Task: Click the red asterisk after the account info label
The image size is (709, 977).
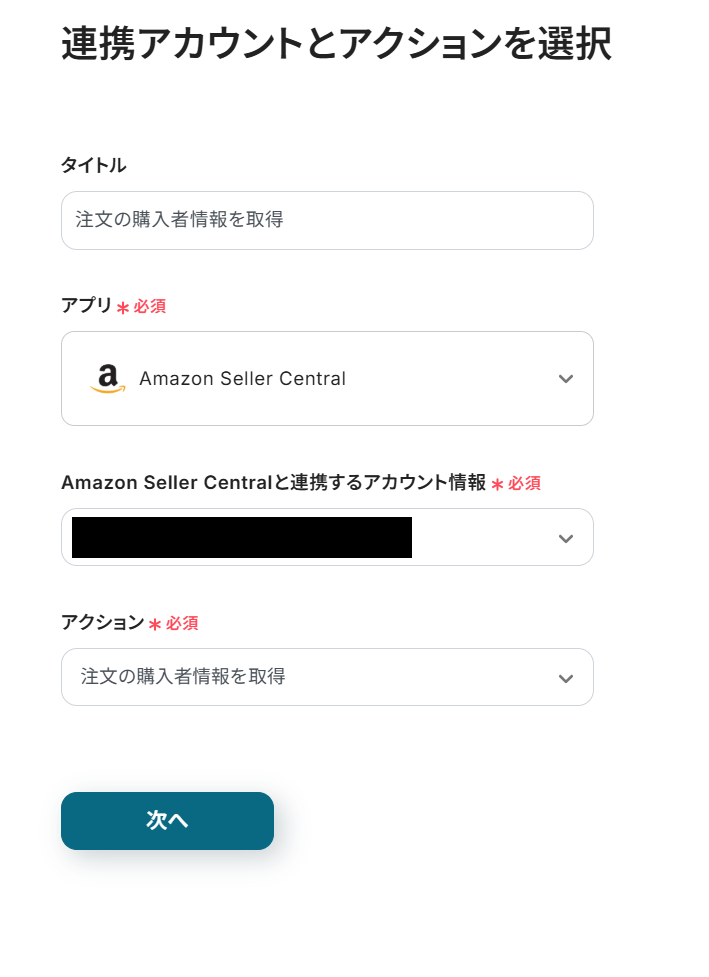Action: tap(497, 485)
